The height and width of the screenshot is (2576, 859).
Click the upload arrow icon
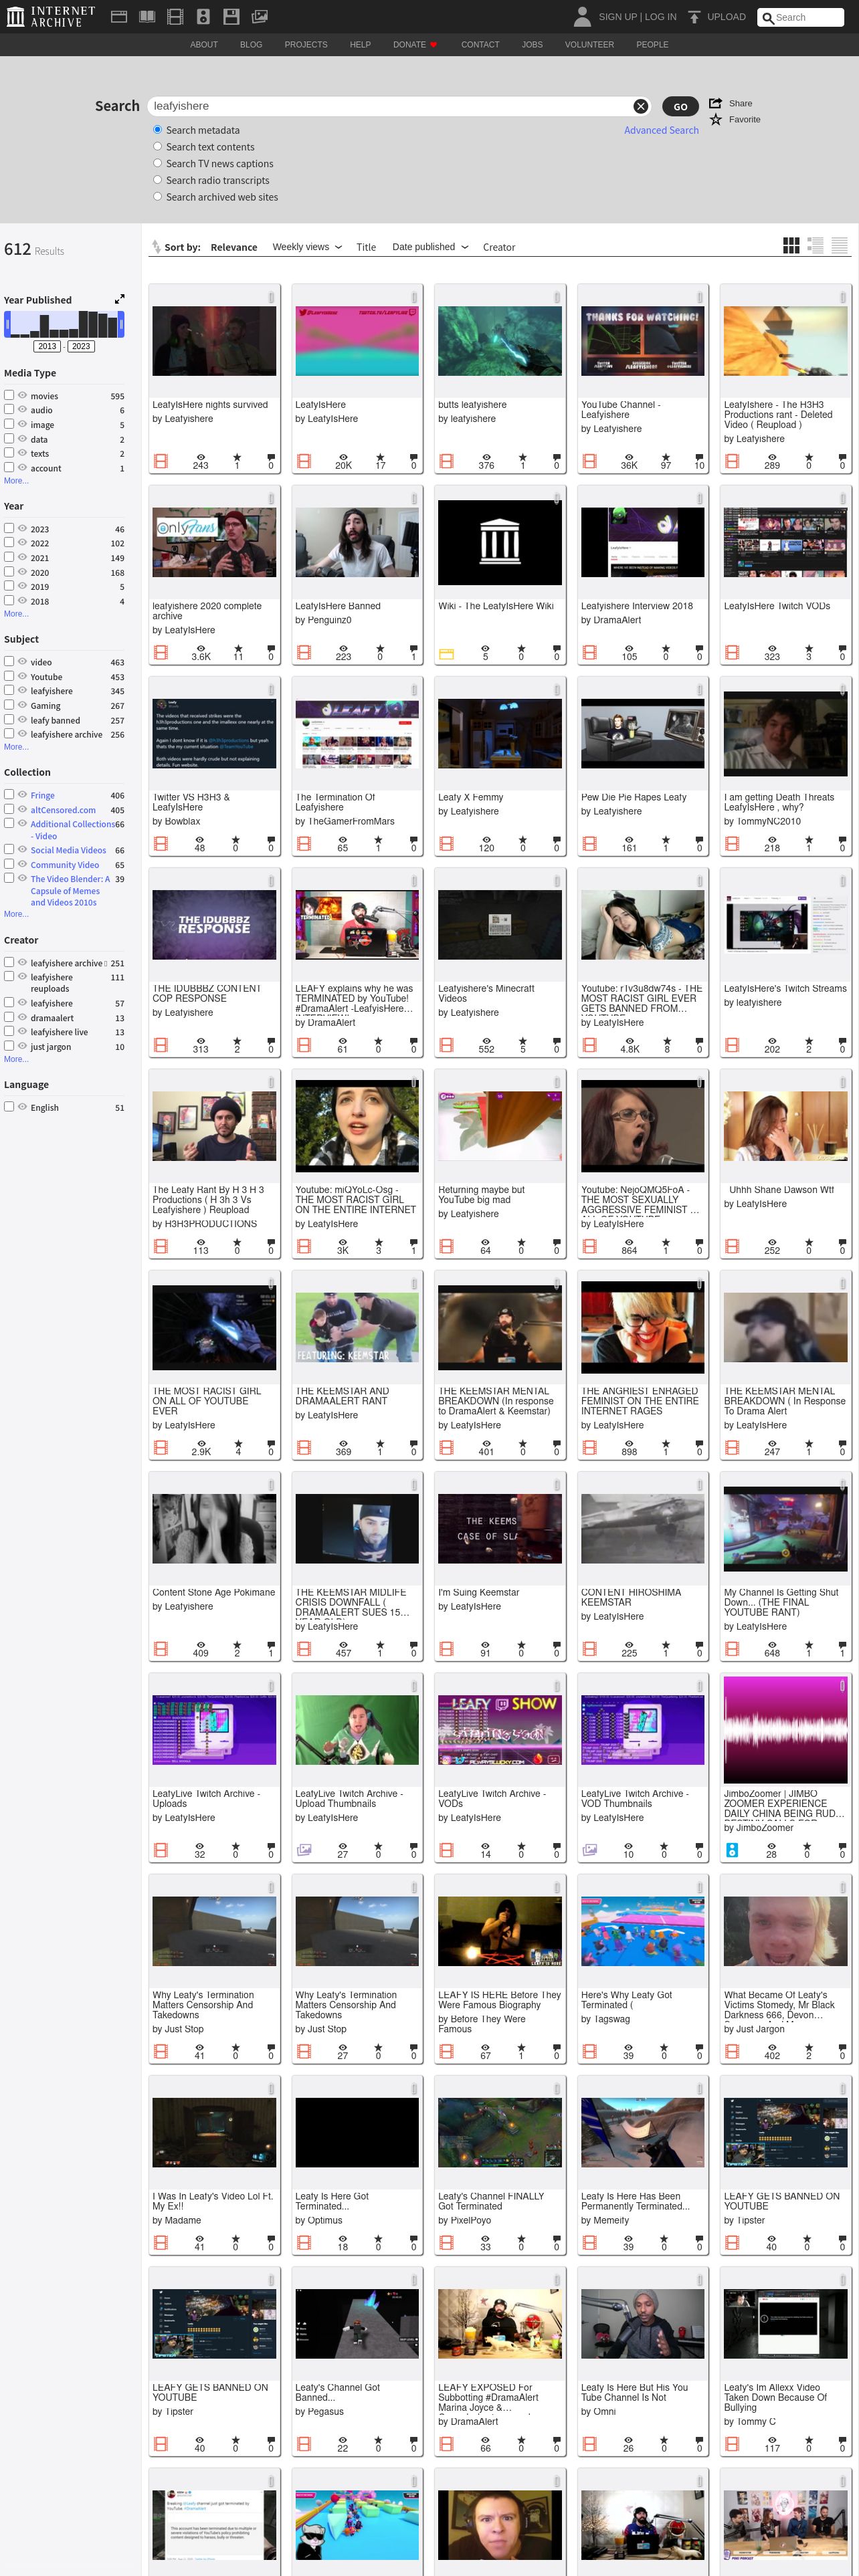pos(694,17)
